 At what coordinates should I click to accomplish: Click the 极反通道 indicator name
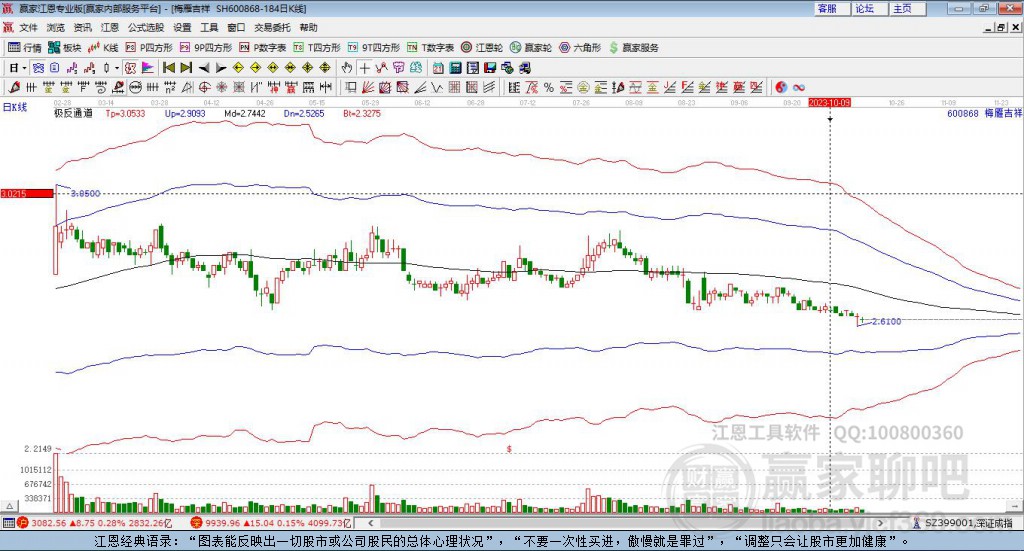coord(73,114)
